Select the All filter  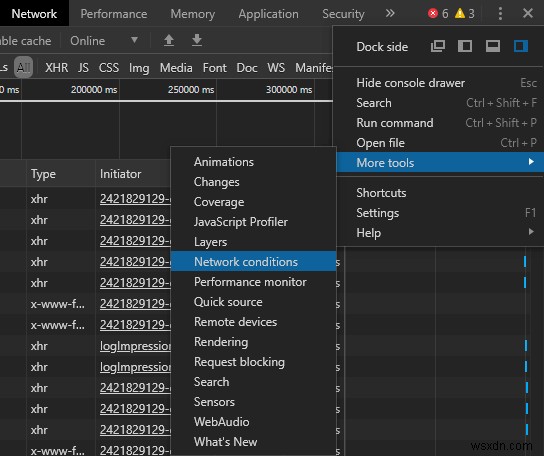click(x=23, y=67)
